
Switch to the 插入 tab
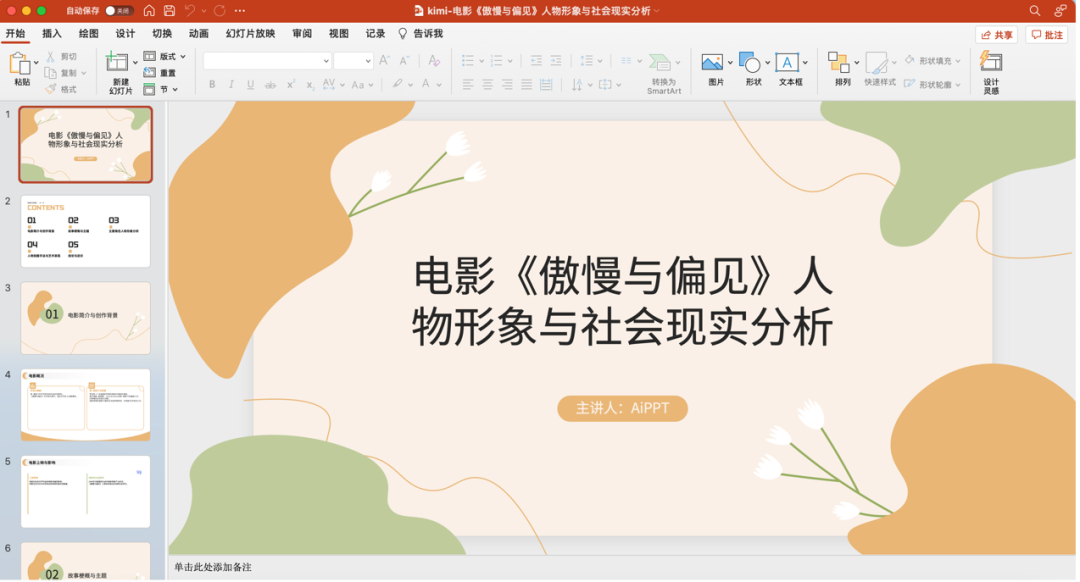52,33
